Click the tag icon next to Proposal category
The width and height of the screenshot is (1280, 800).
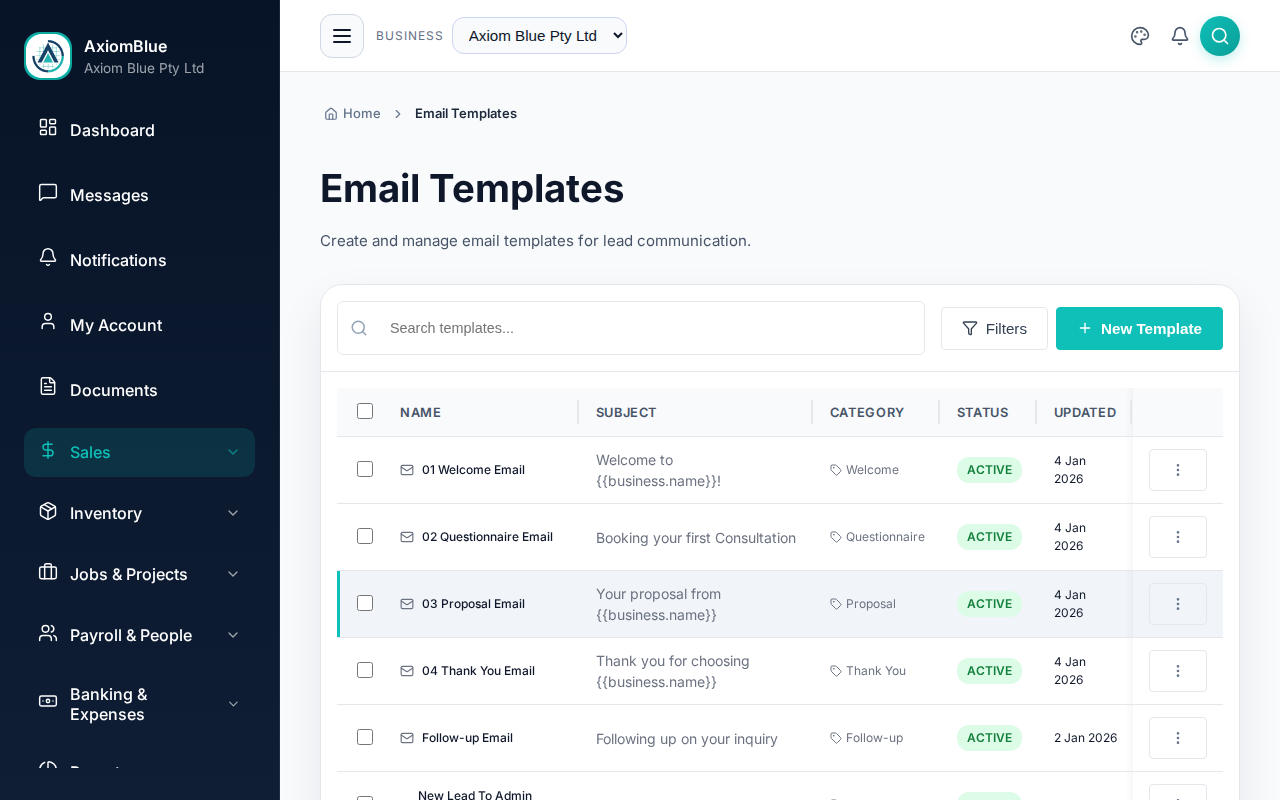pos(836,604)
